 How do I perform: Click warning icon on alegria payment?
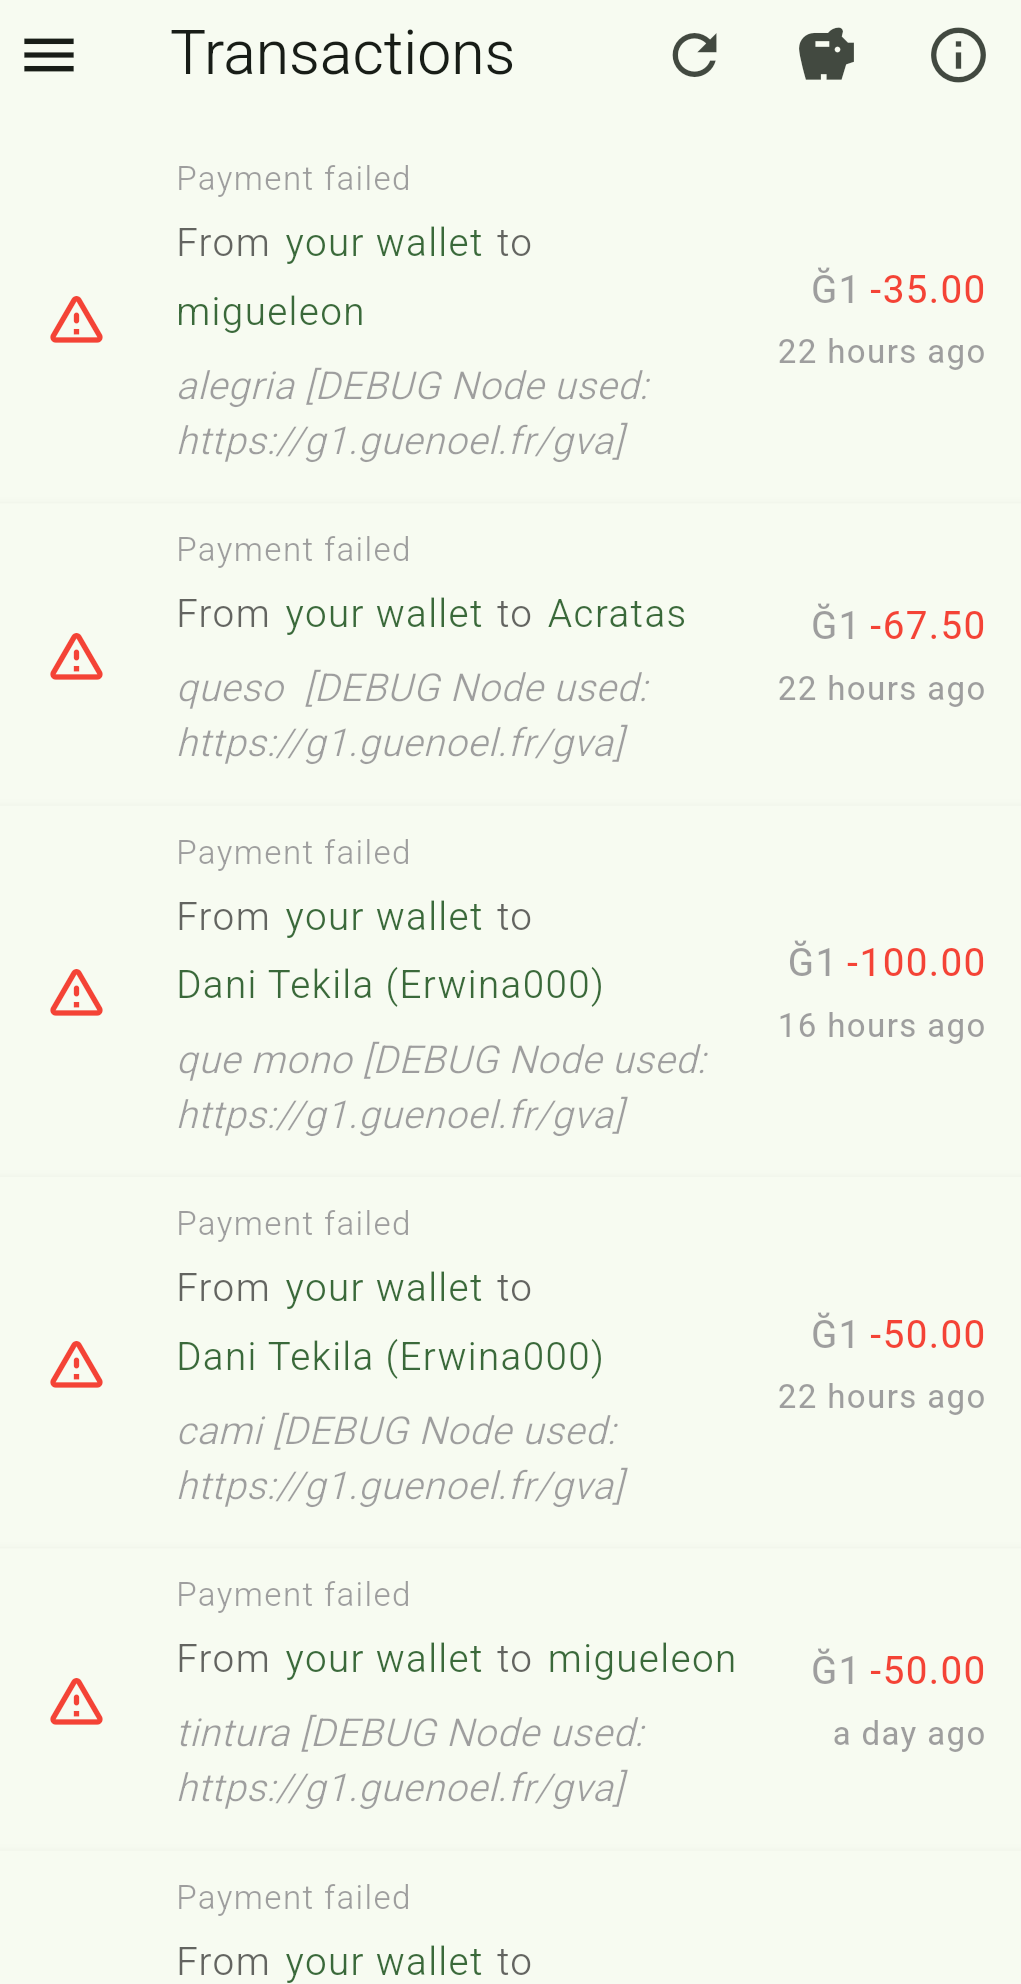[77, 321]
